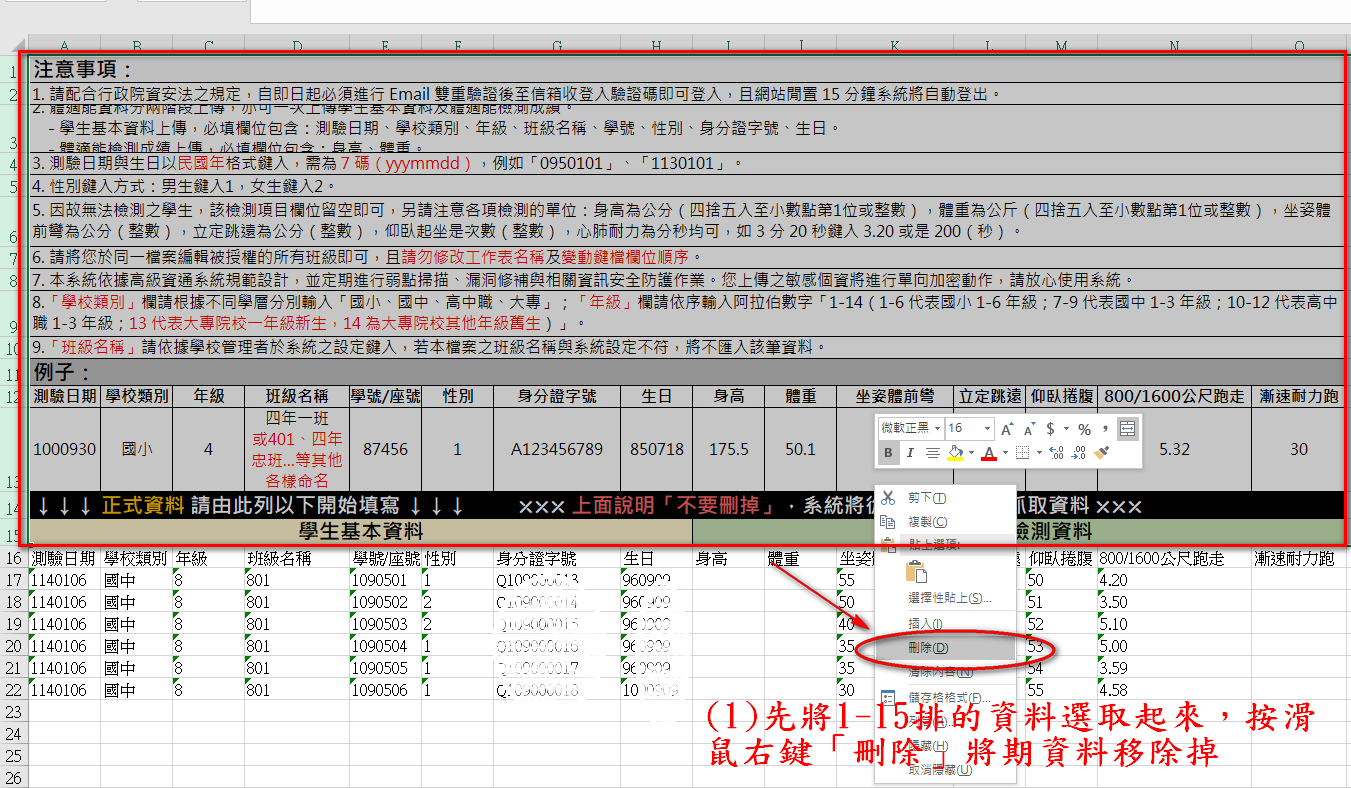Image resolution: width=1351 pixels, height=788 pixels.
Task: Click example student number cell 87456
Action: [x=386, y=449]
